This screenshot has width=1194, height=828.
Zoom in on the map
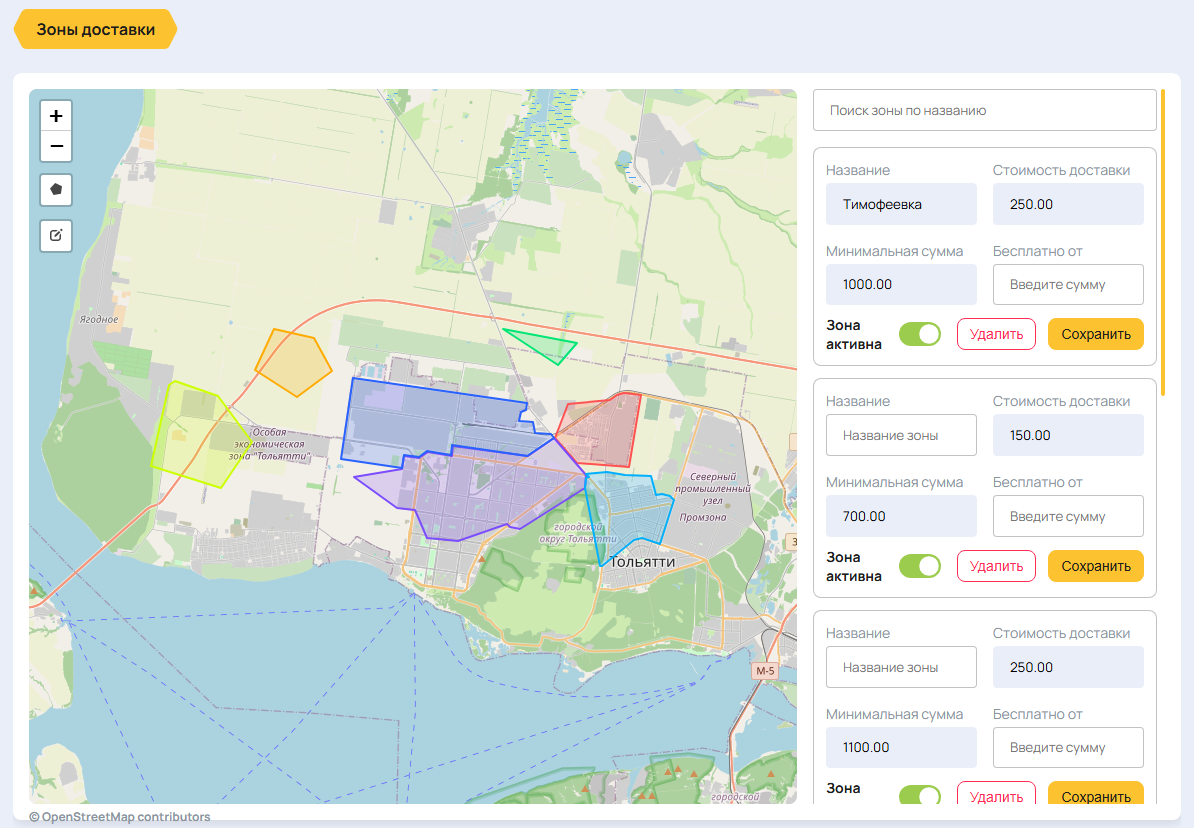56,116
